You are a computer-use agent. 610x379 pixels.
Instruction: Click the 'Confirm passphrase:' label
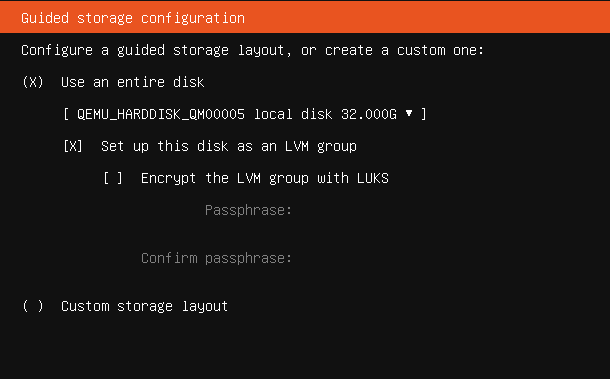216,258
